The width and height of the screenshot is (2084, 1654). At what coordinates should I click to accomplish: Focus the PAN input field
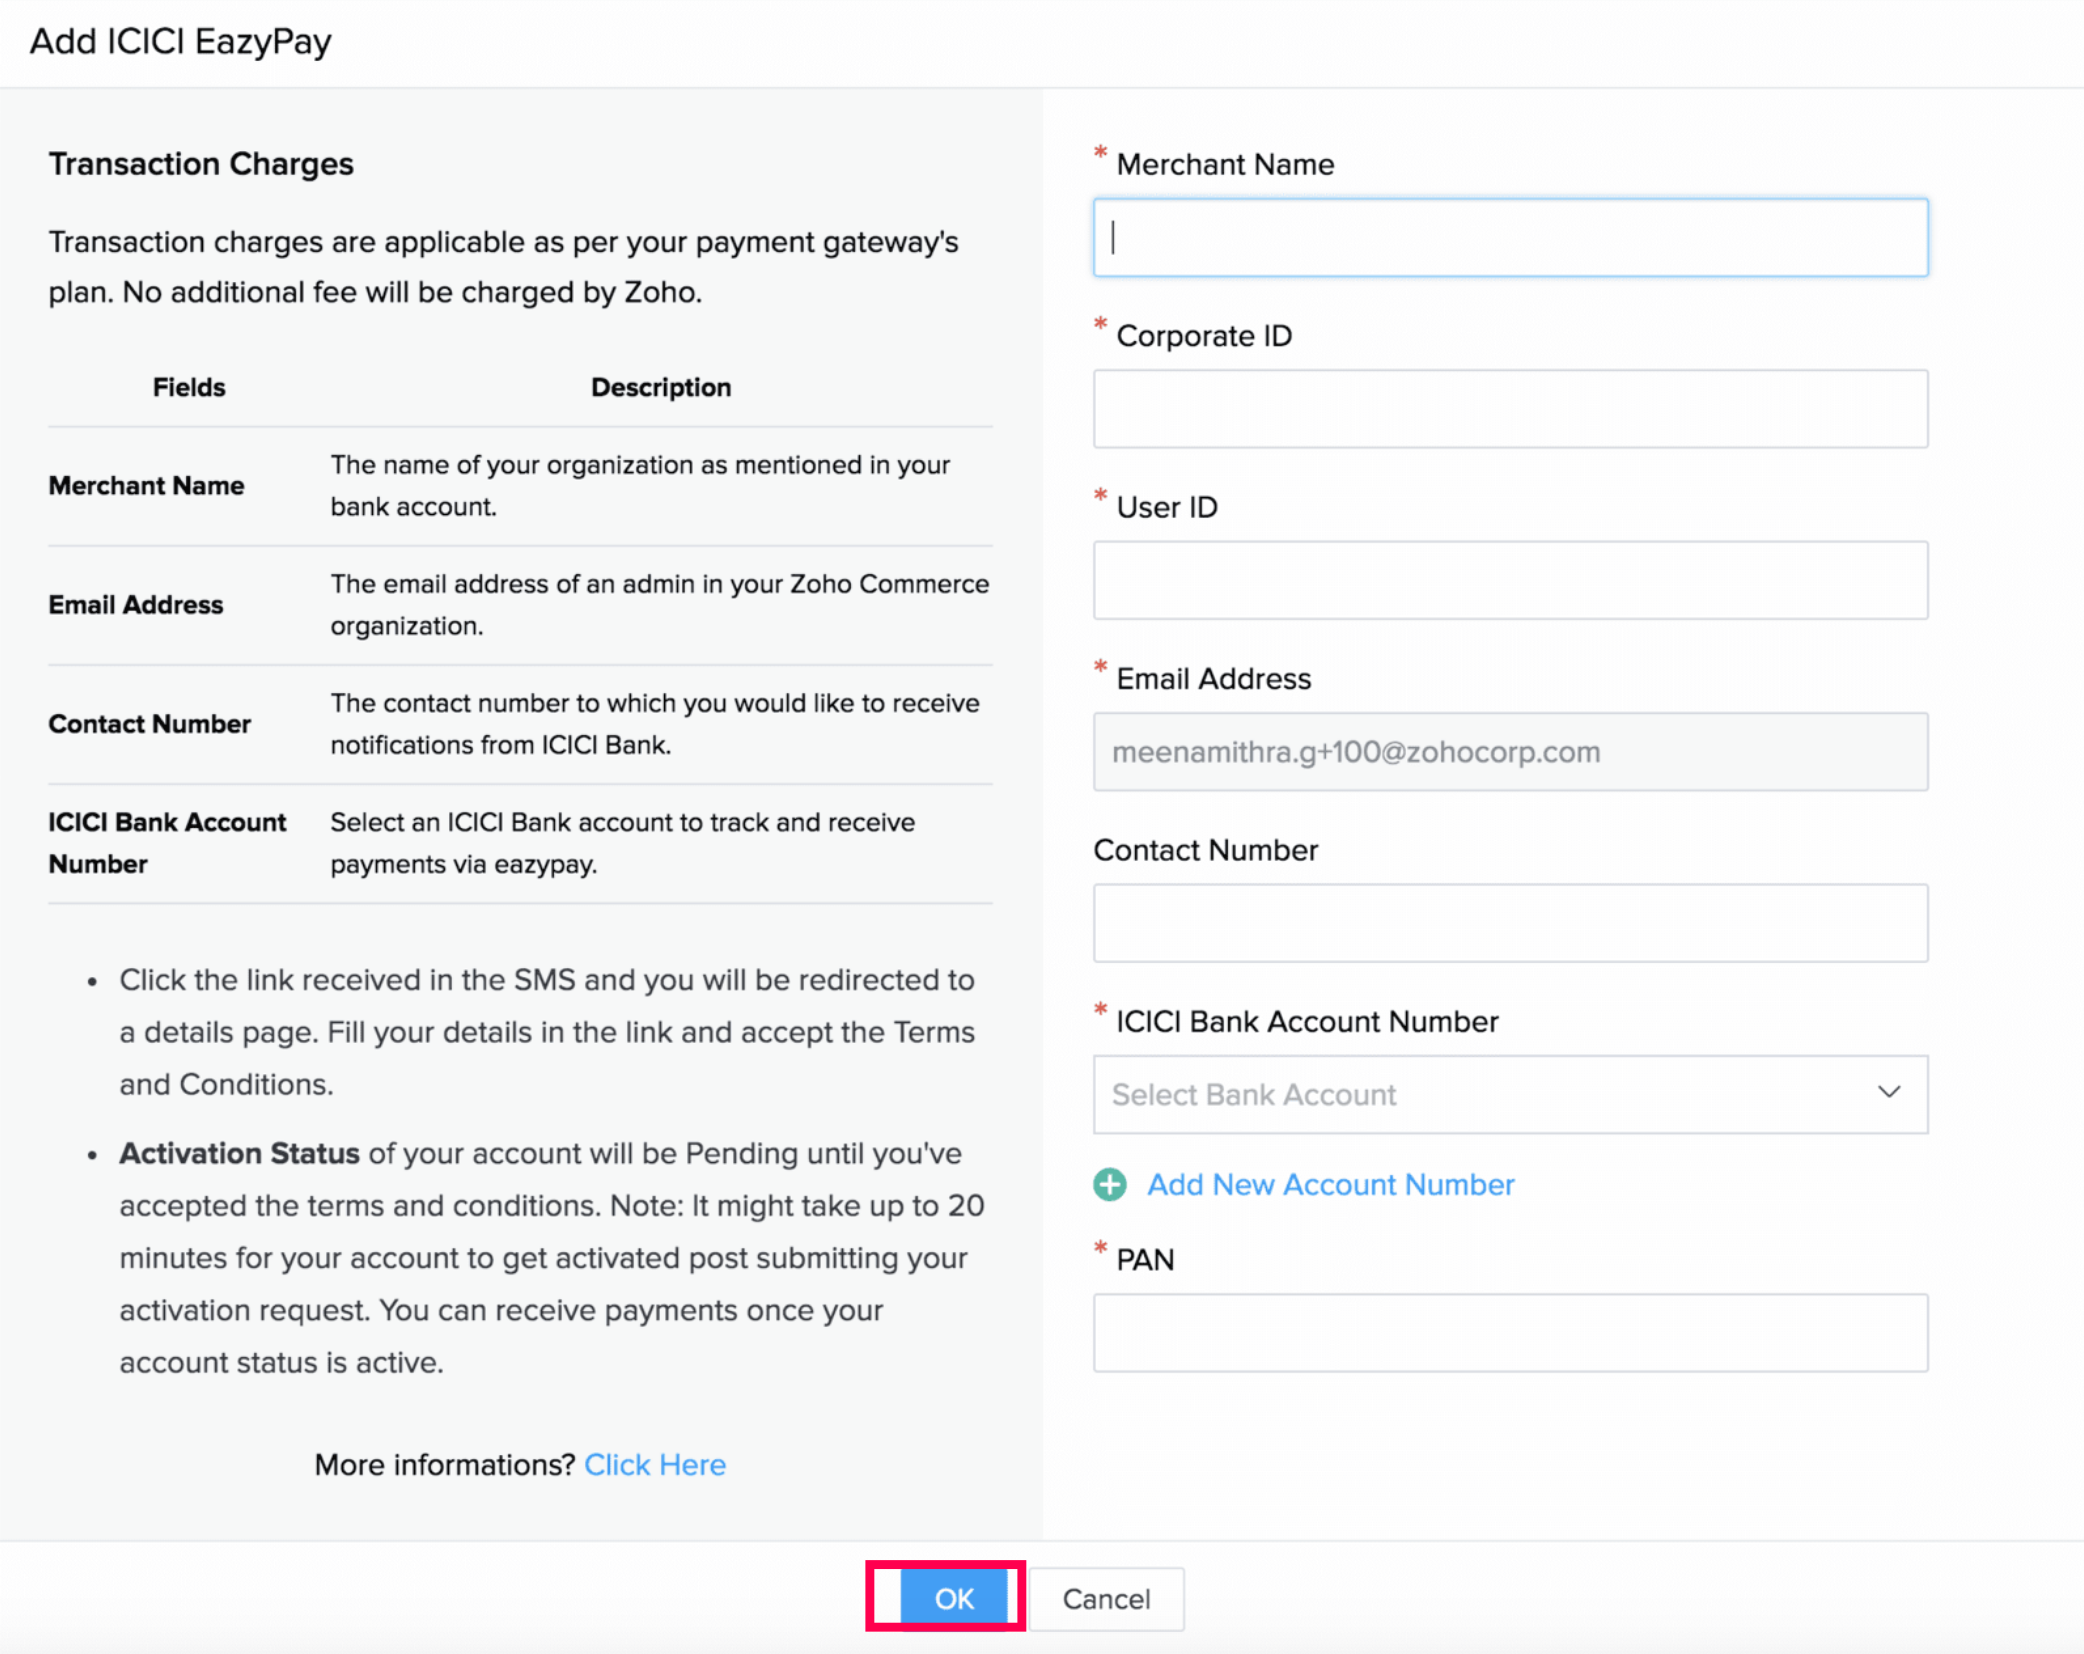1510,1333
